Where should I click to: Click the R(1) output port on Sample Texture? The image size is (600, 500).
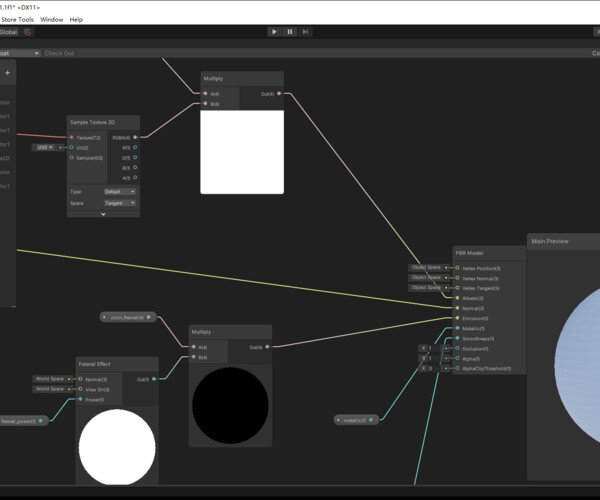pos(135,147)
